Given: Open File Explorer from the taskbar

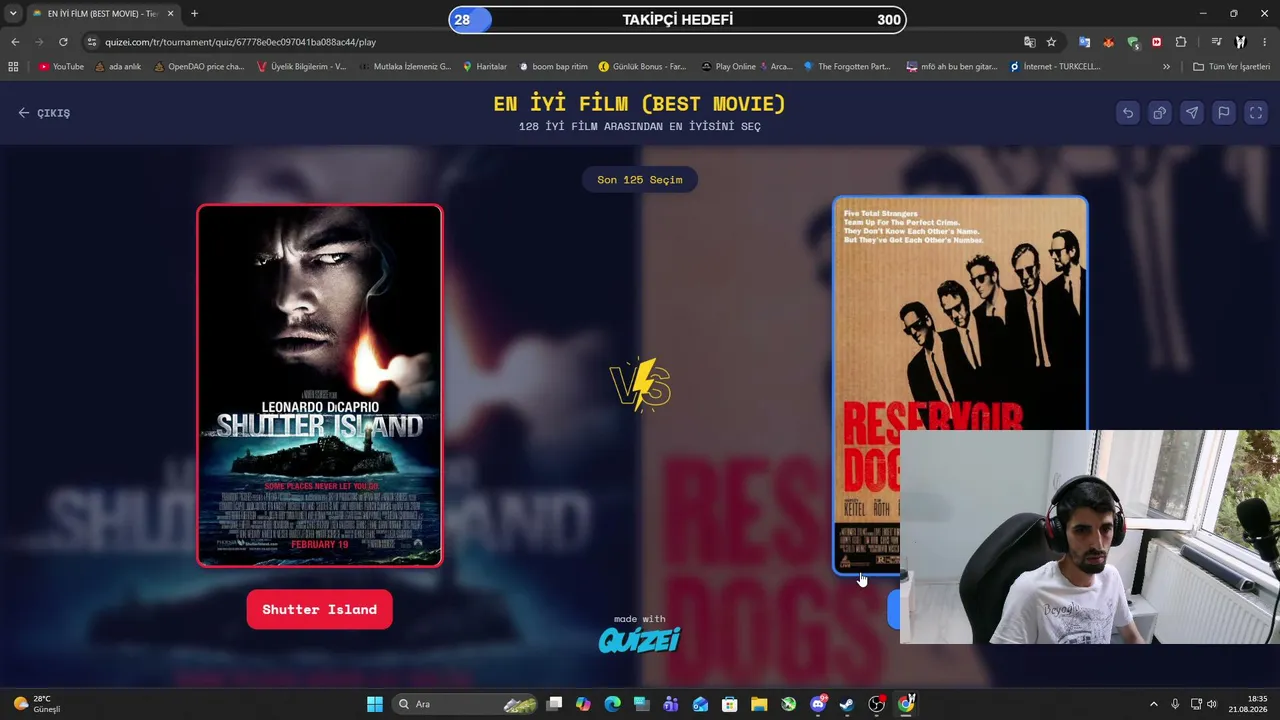Looking at the screenshot, I should 759,704.
